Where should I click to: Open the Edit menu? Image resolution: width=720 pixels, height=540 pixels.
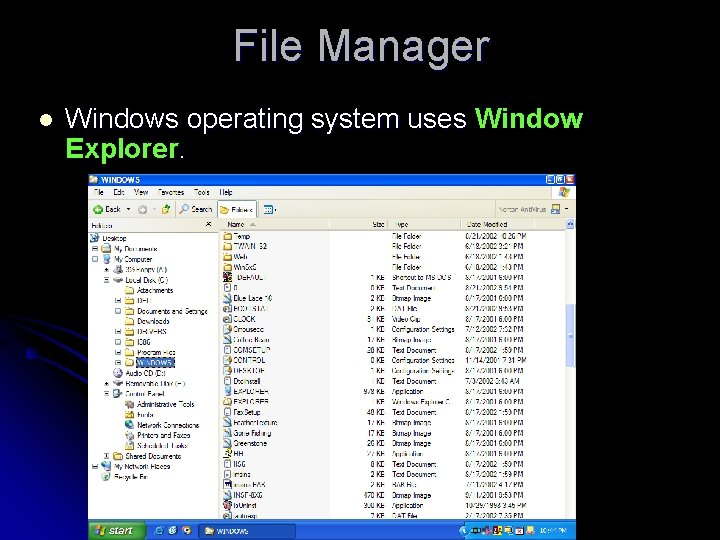click(119, 192)
